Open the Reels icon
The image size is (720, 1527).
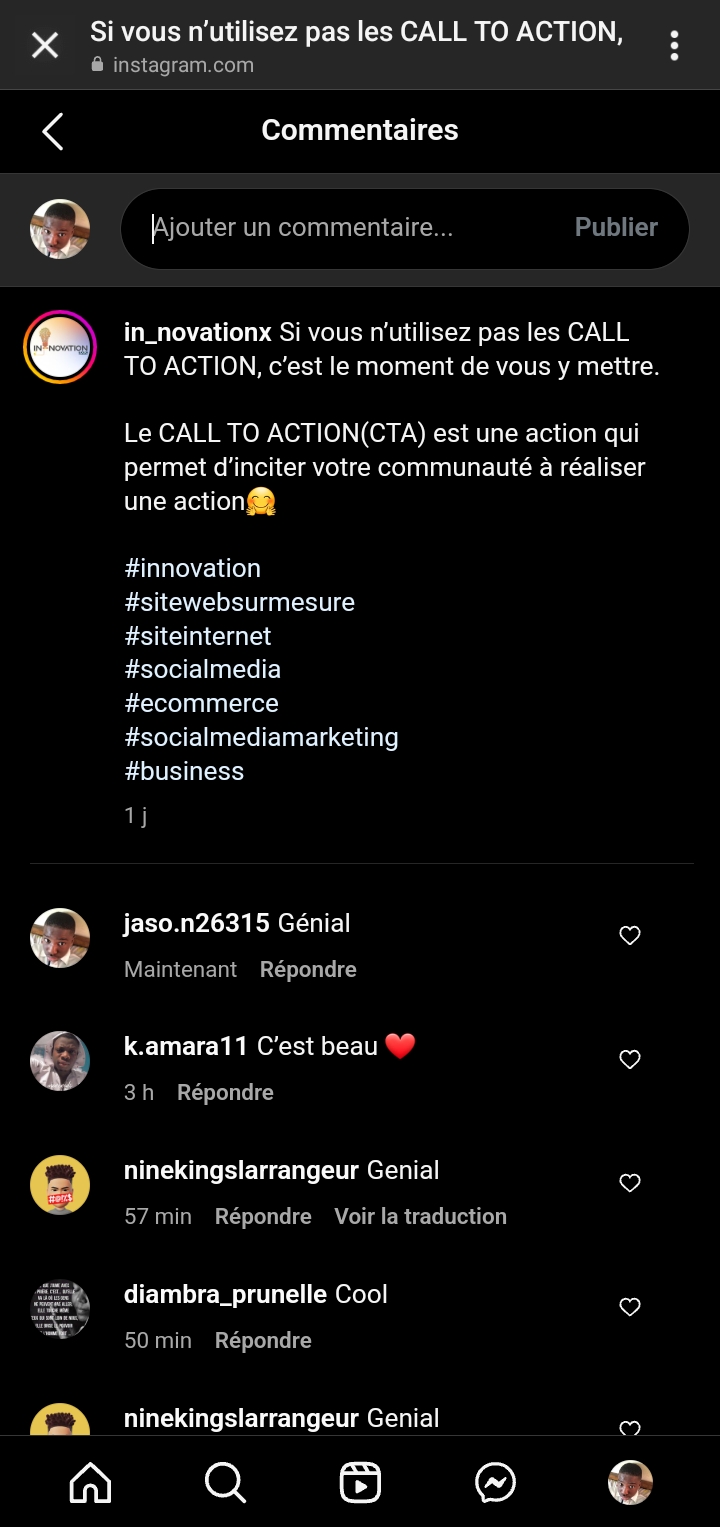tap(360, 1483)
